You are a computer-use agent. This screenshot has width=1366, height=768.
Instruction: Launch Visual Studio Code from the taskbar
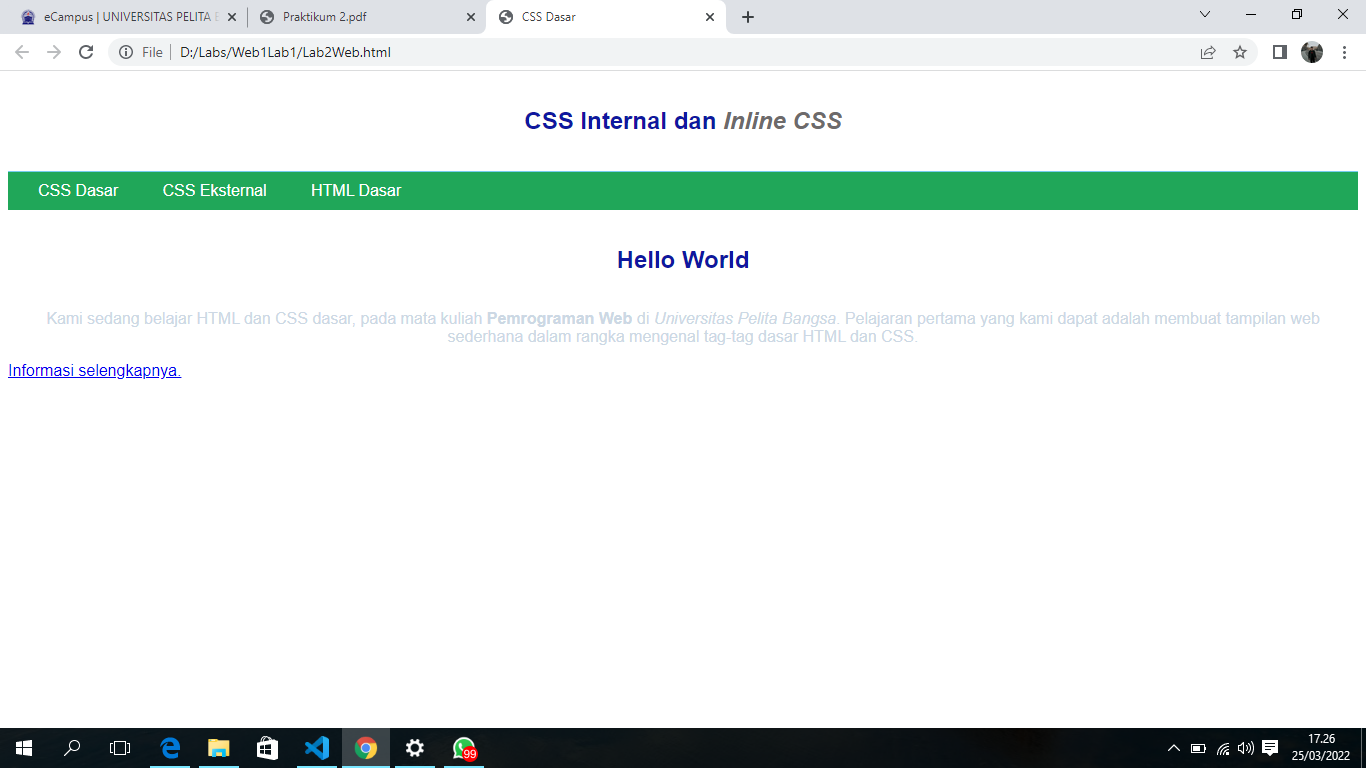pyautogui.click(x=317, y=747)
